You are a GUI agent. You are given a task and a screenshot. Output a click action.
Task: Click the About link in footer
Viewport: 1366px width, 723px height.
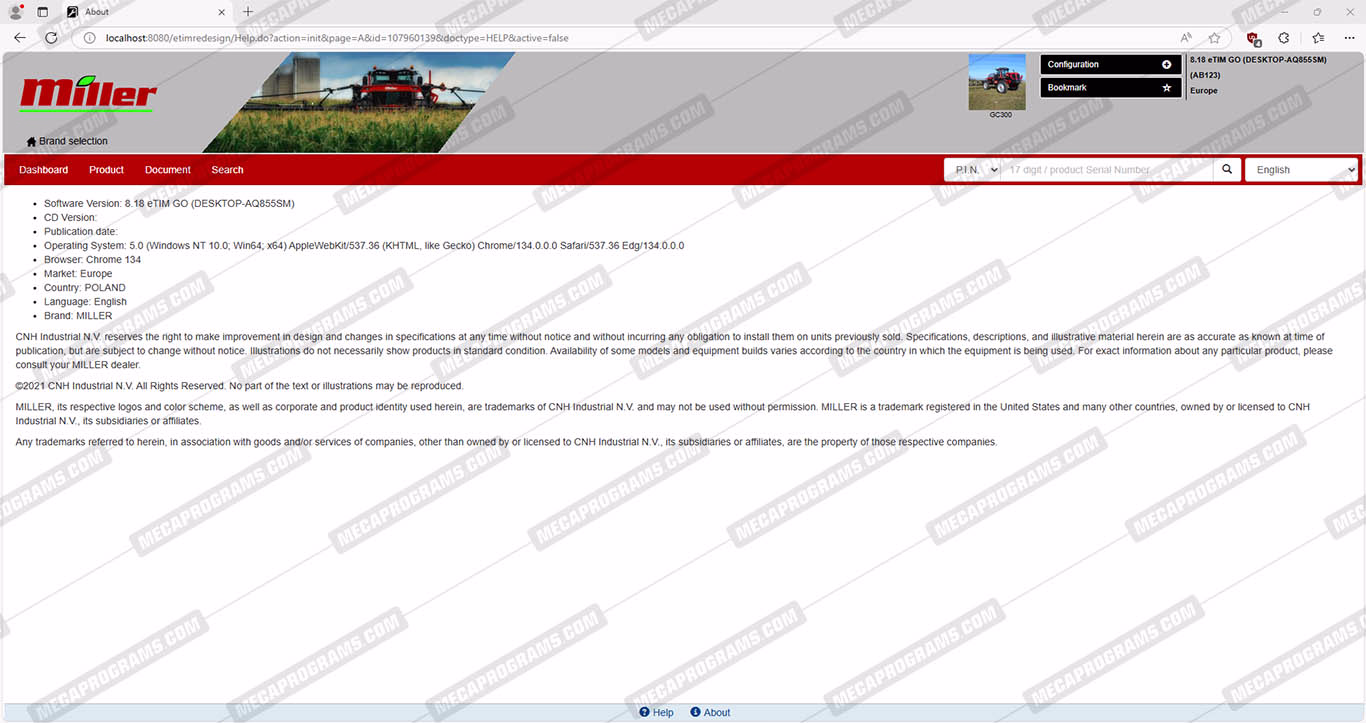711,713
